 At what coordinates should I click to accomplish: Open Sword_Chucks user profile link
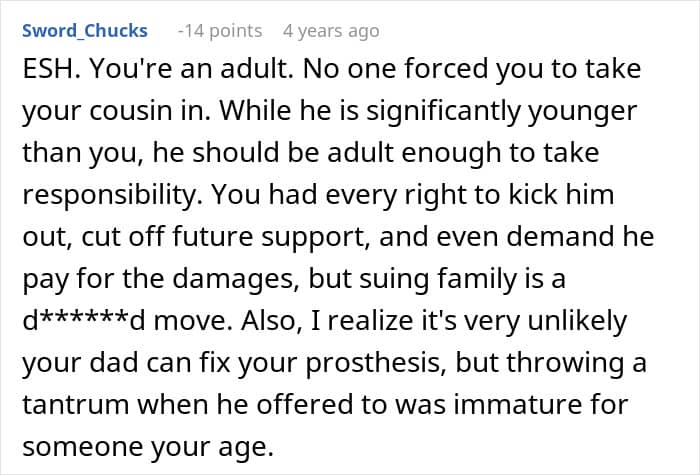click(x=84, y=31)
